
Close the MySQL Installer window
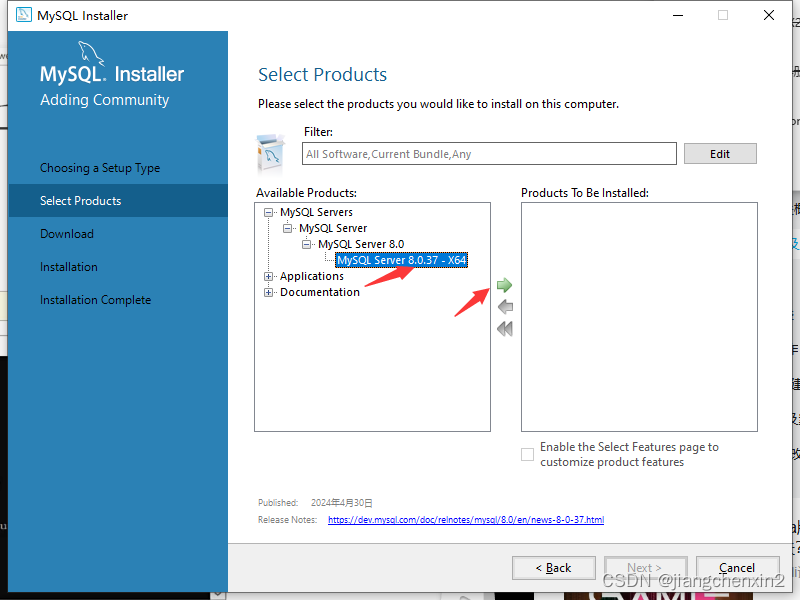(769, 15)
